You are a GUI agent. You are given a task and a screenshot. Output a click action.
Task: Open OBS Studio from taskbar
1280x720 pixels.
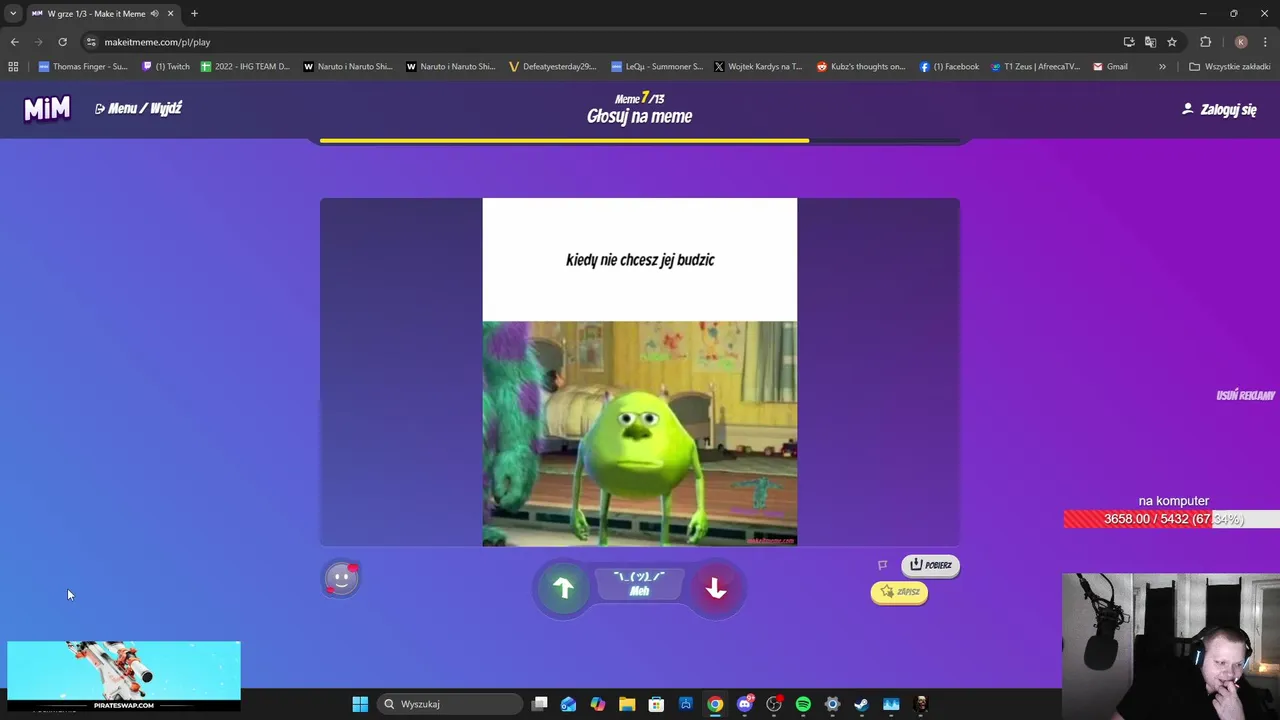click(x=774, y=704)
